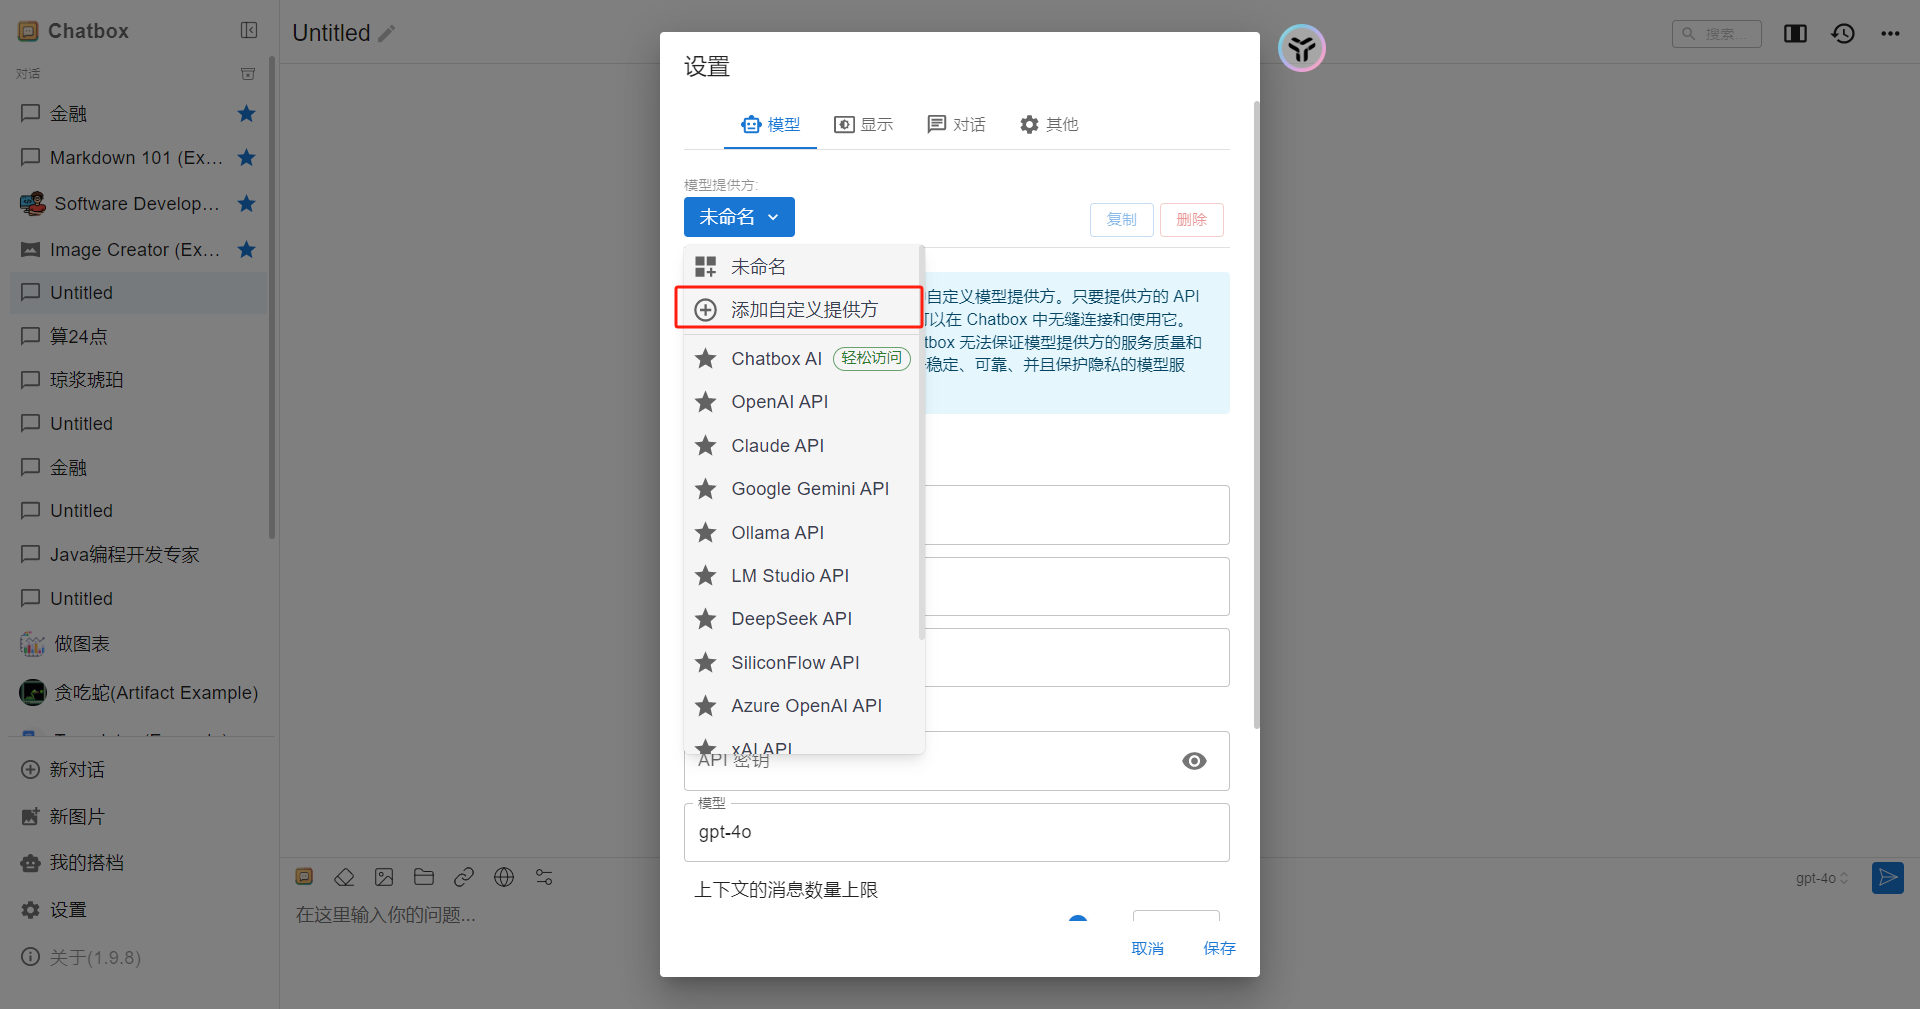This screenshot has height=1009, width=1920.
Task: Select Ollama API provider
Action: (x=802, y=533)
